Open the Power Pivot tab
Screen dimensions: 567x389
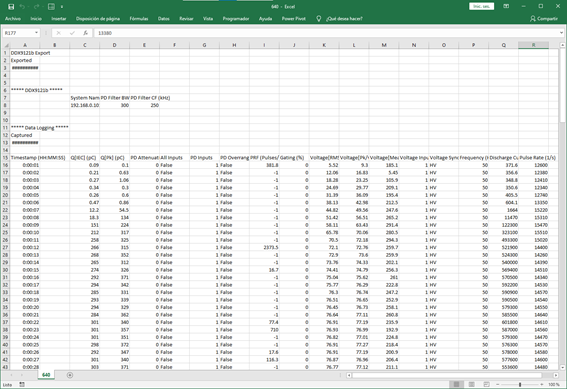click(294, 18)
